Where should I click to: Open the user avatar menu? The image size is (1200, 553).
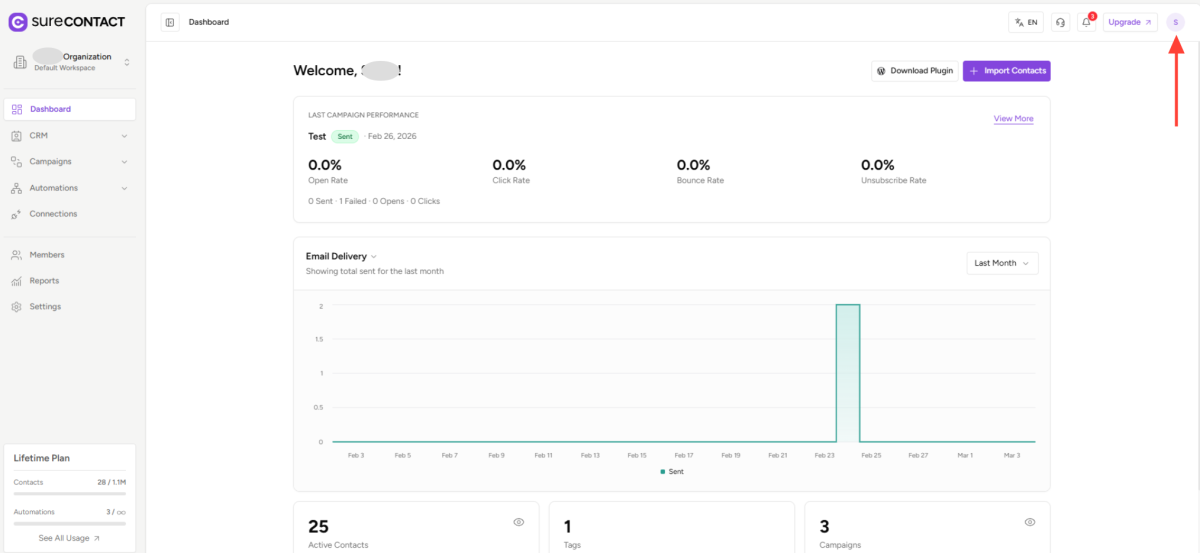pos(1175,22)
